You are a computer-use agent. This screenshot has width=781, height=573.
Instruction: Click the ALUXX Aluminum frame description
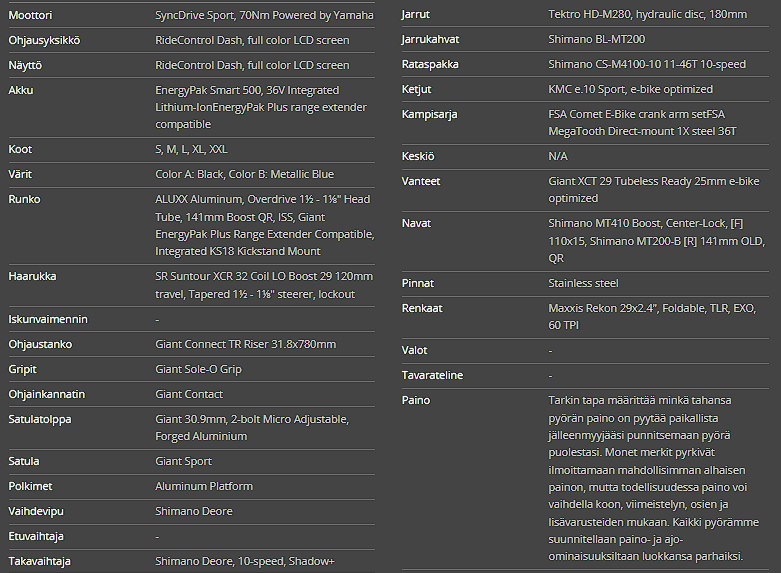click(264, 225)
